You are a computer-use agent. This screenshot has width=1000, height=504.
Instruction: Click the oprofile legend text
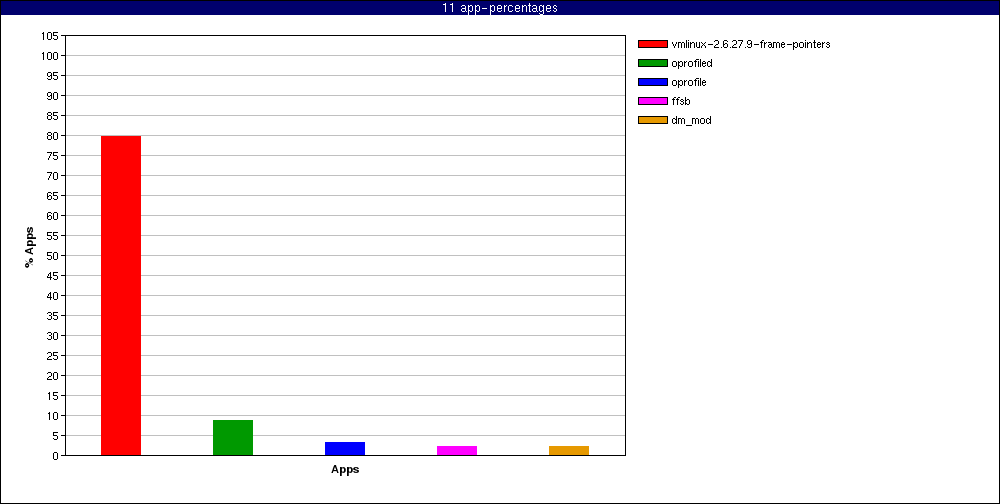point(689,82)
